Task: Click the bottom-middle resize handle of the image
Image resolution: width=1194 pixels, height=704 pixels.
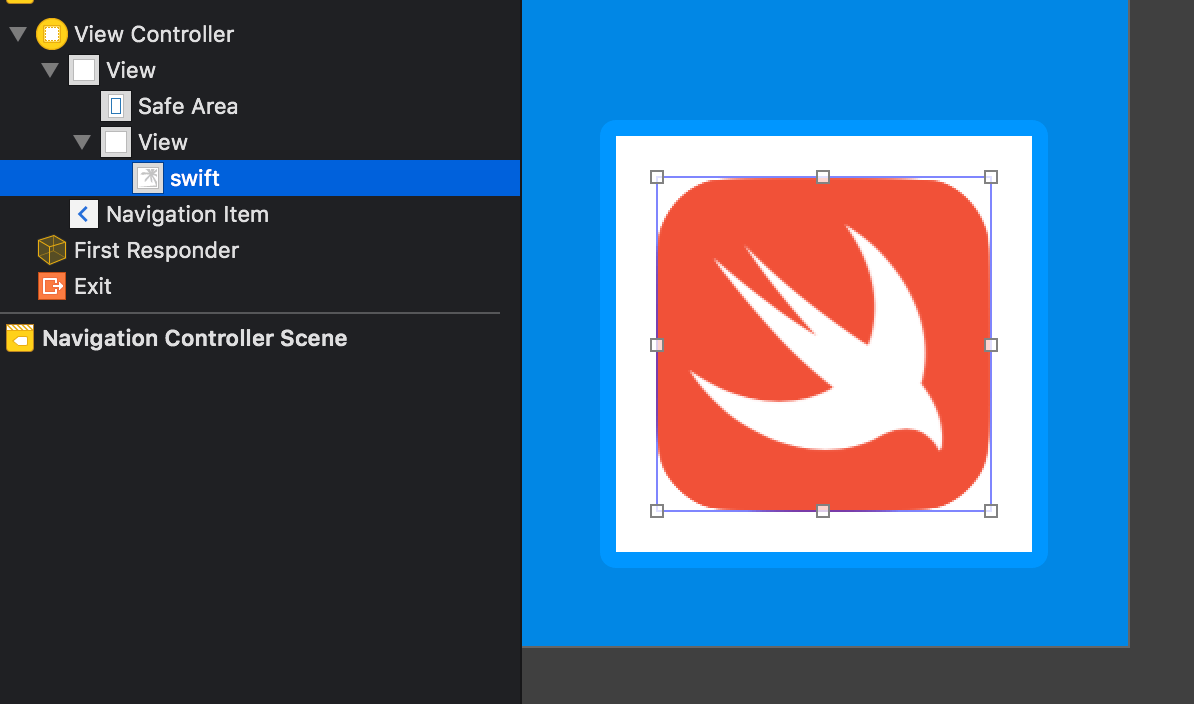Action: point(823,511)
